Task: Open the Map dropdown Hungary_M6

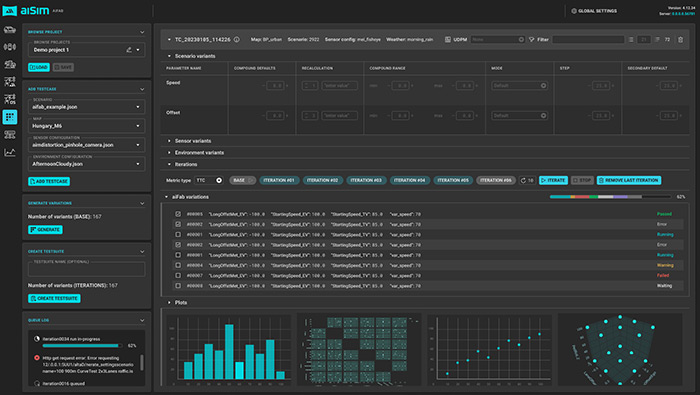Action: 87,126
